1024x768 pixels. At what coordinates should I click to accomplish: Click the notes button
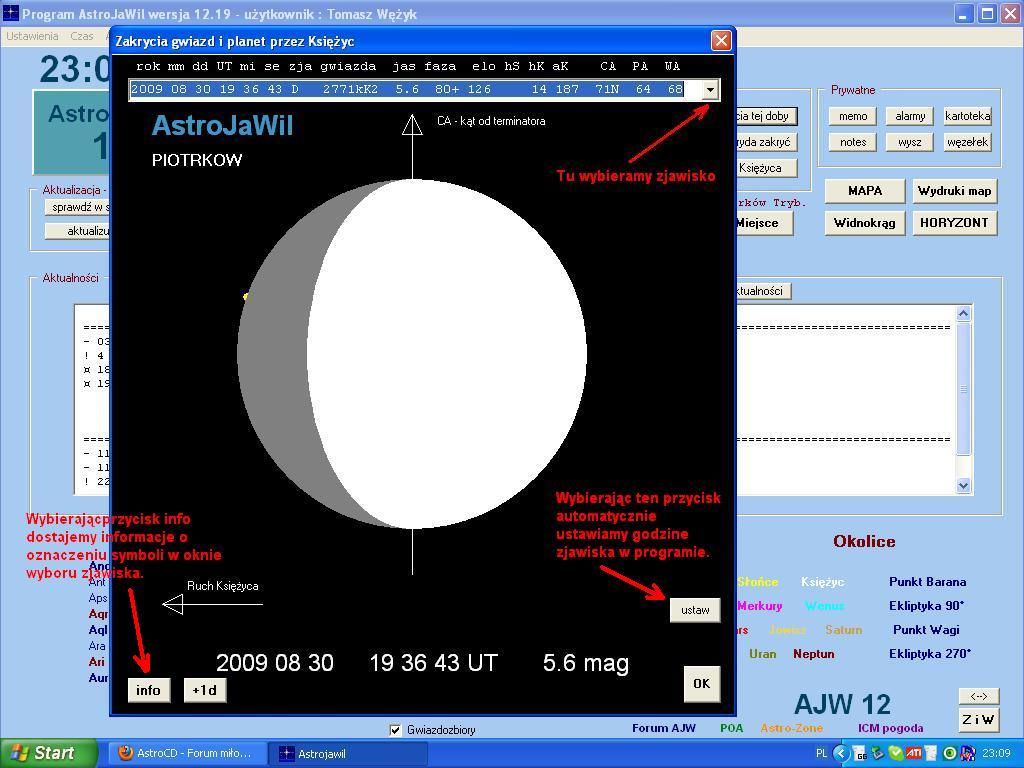(x=853, y=142)
